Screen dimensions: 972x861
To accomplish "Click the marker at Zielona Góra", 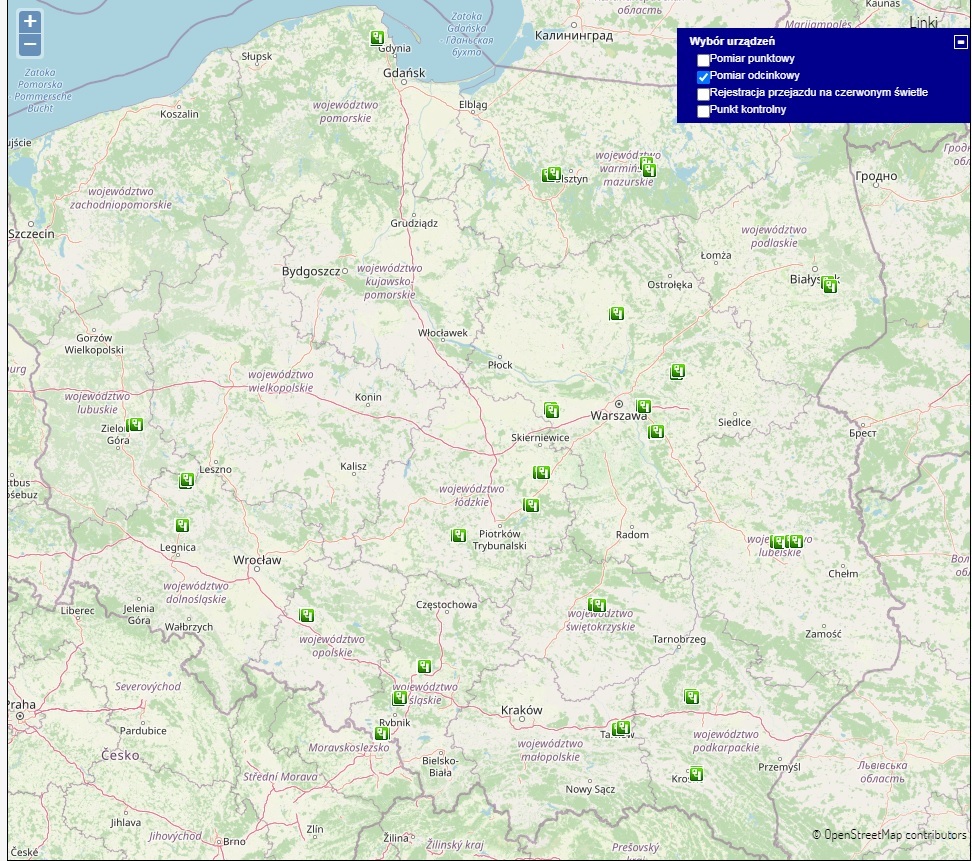I will [x=135, y=425].
